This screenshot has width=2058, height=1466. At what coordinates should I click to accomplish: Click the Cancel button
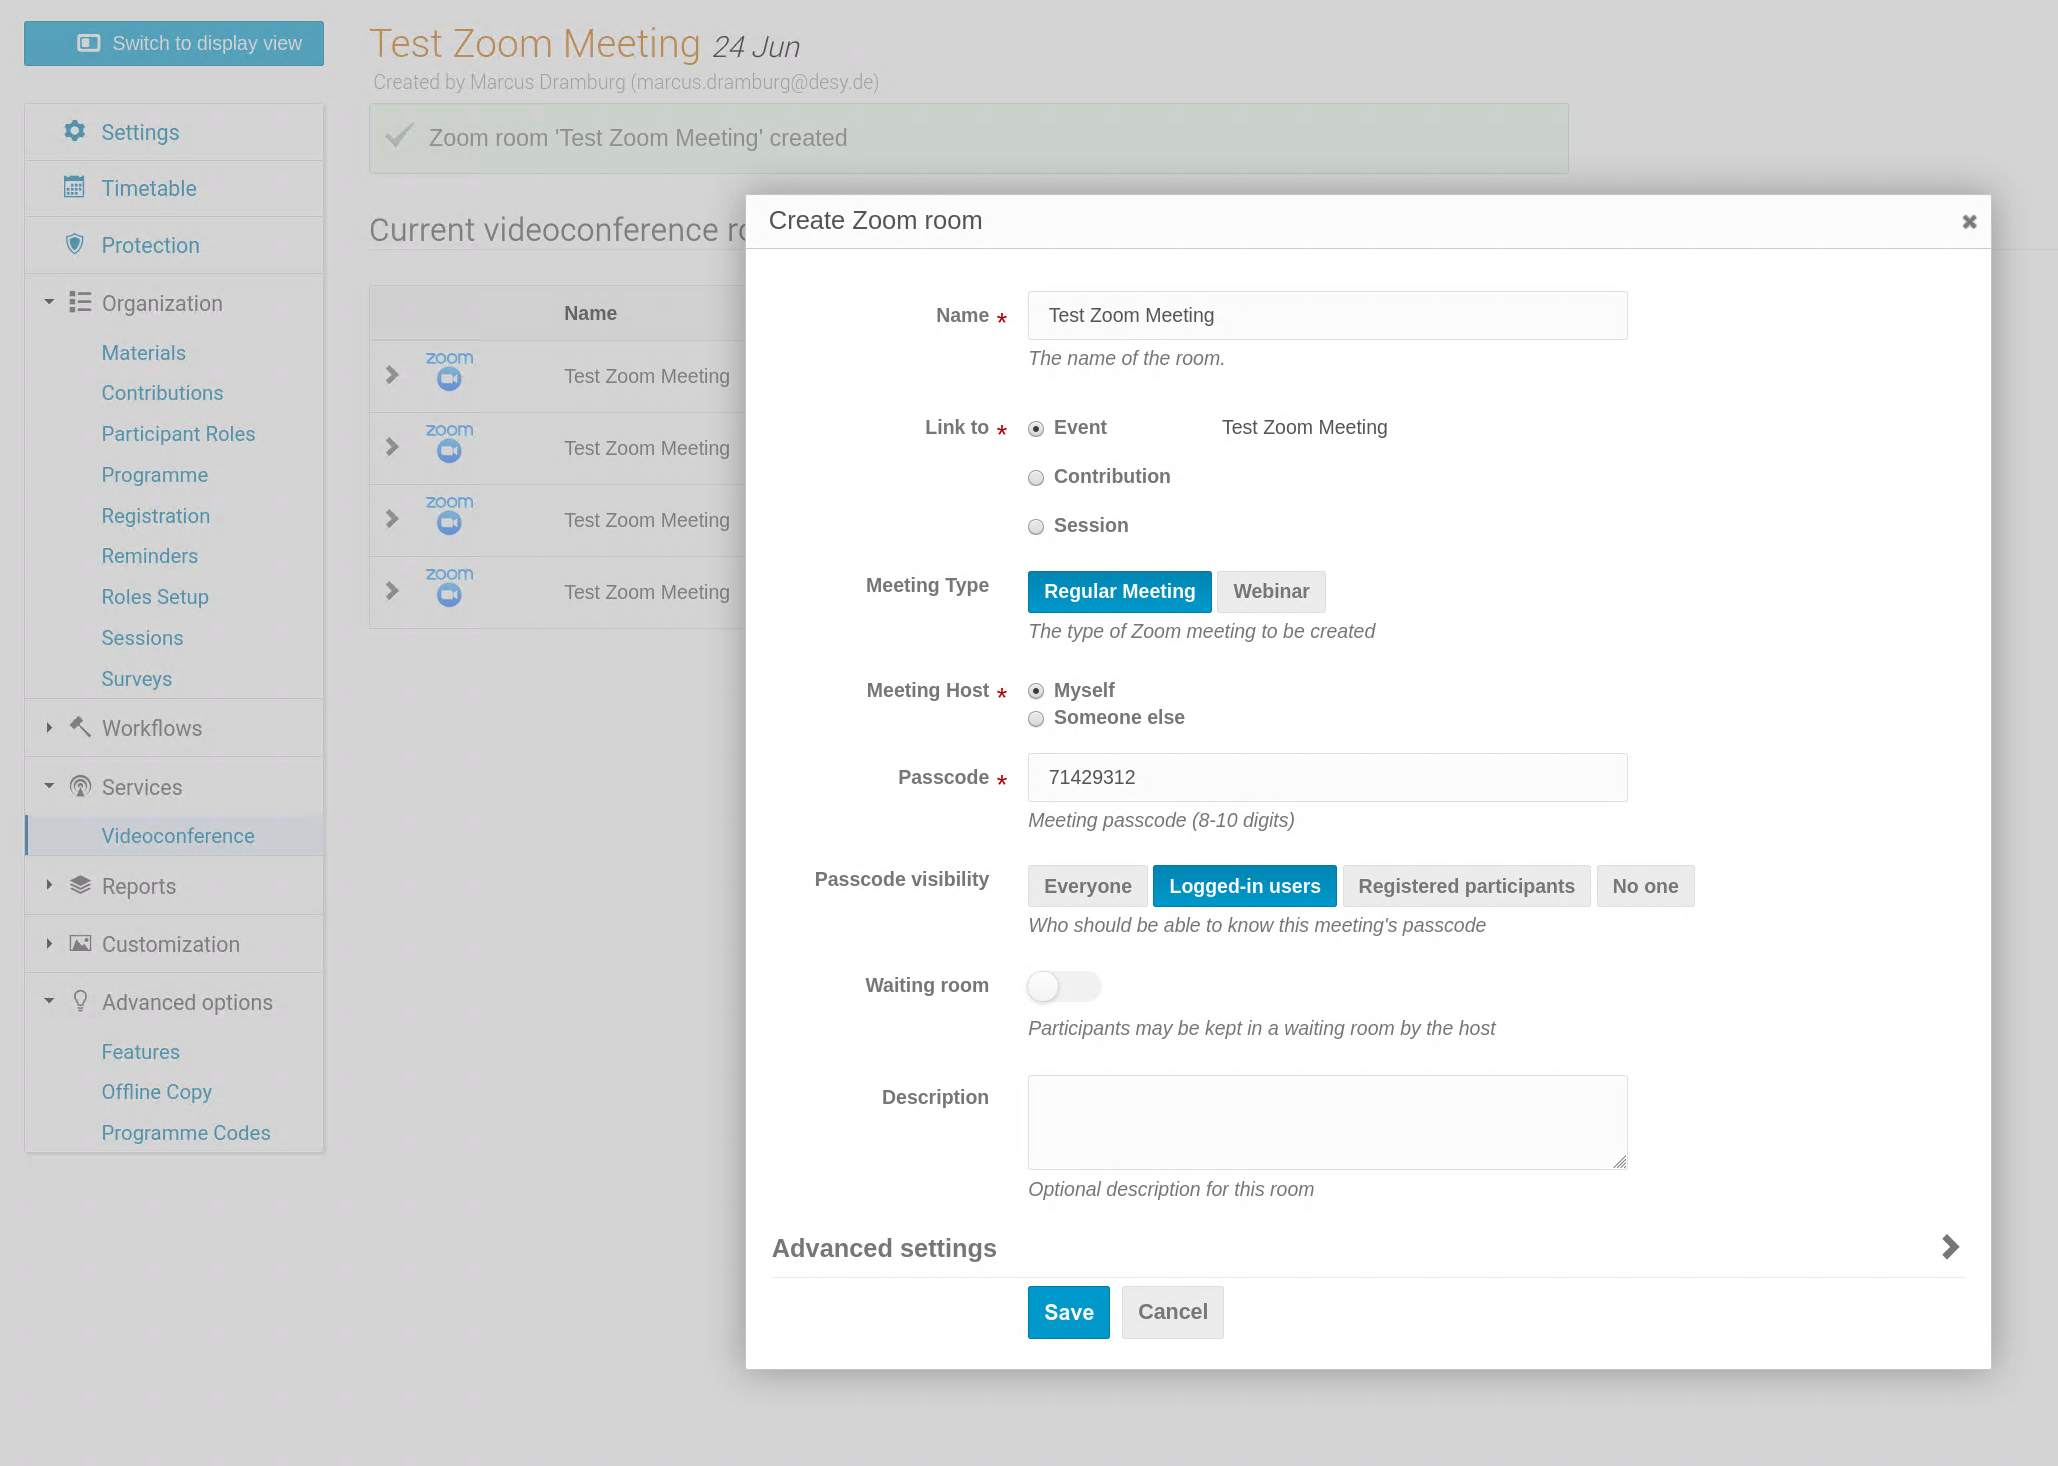click(1172, 1312)
